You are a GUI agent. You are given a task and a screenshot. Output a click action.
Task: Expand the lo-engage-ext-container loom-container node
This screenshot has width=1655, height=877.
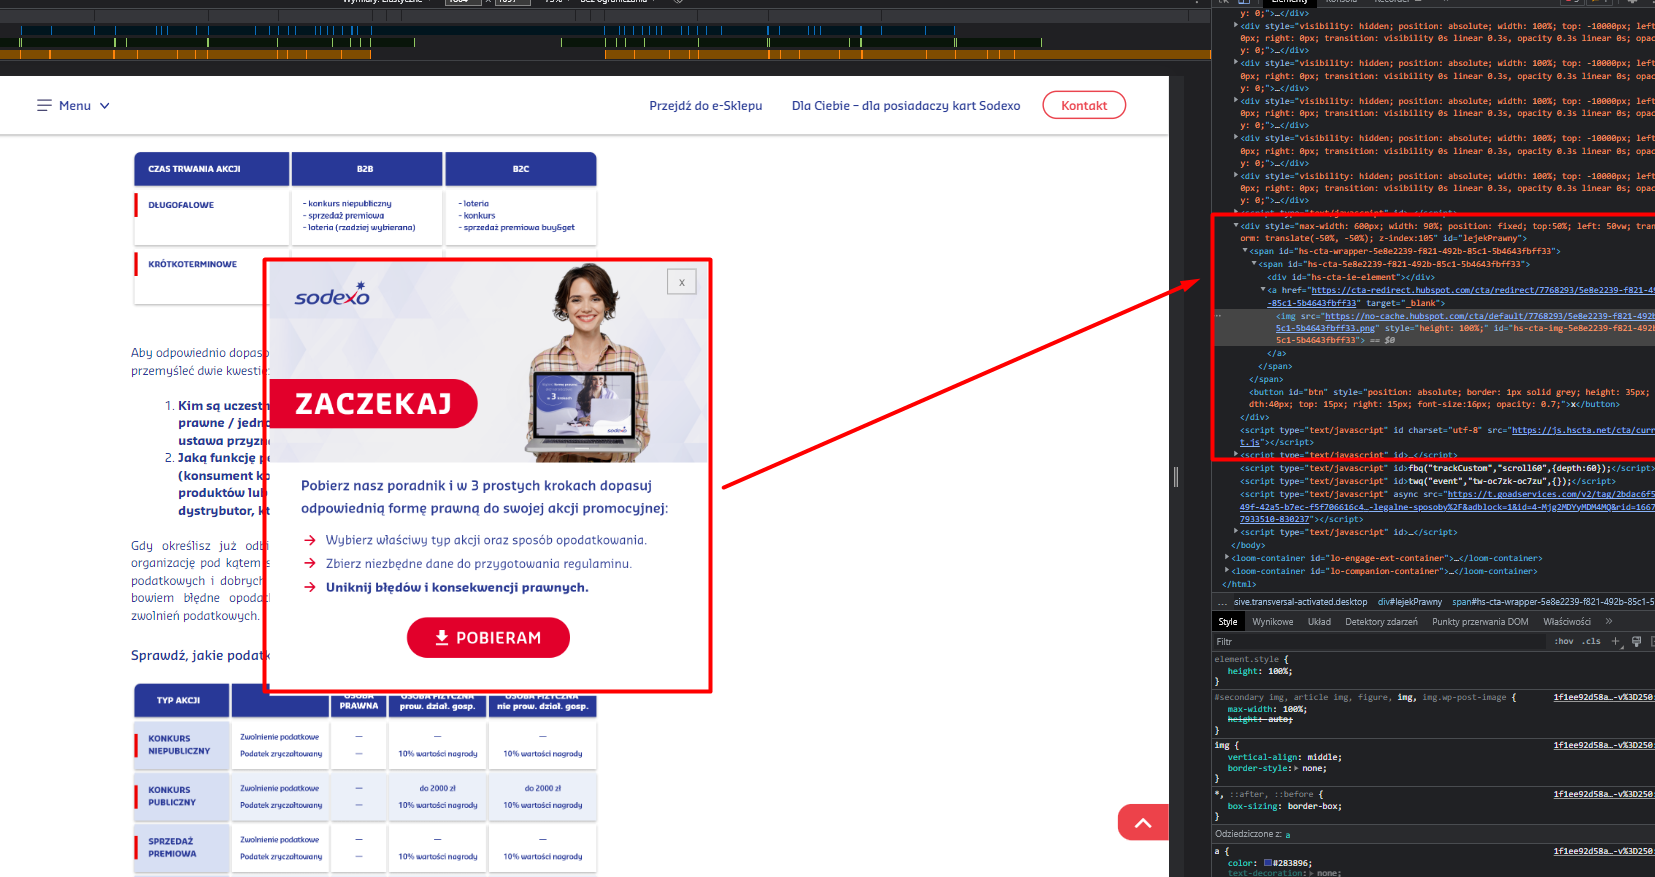pyautogui.click(x=1227, y=558)
